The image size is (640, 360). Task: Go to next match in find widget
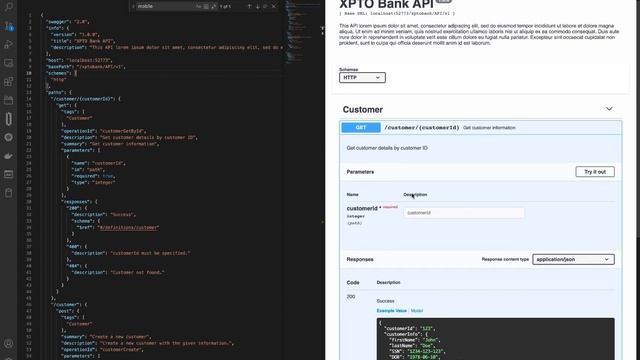258,7
